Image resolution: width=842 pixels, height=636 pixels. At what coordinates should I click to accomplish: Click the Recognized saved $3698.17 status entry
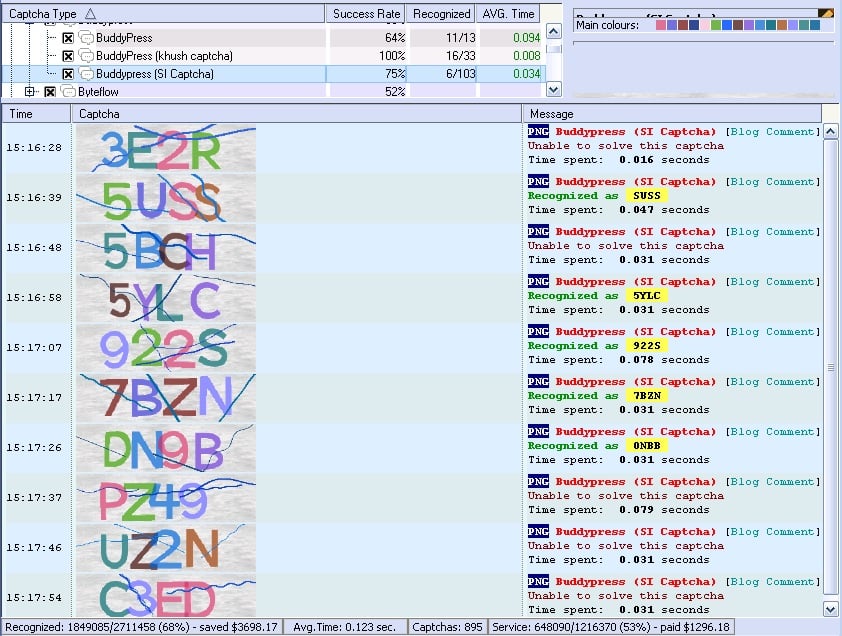click(142, 627)
